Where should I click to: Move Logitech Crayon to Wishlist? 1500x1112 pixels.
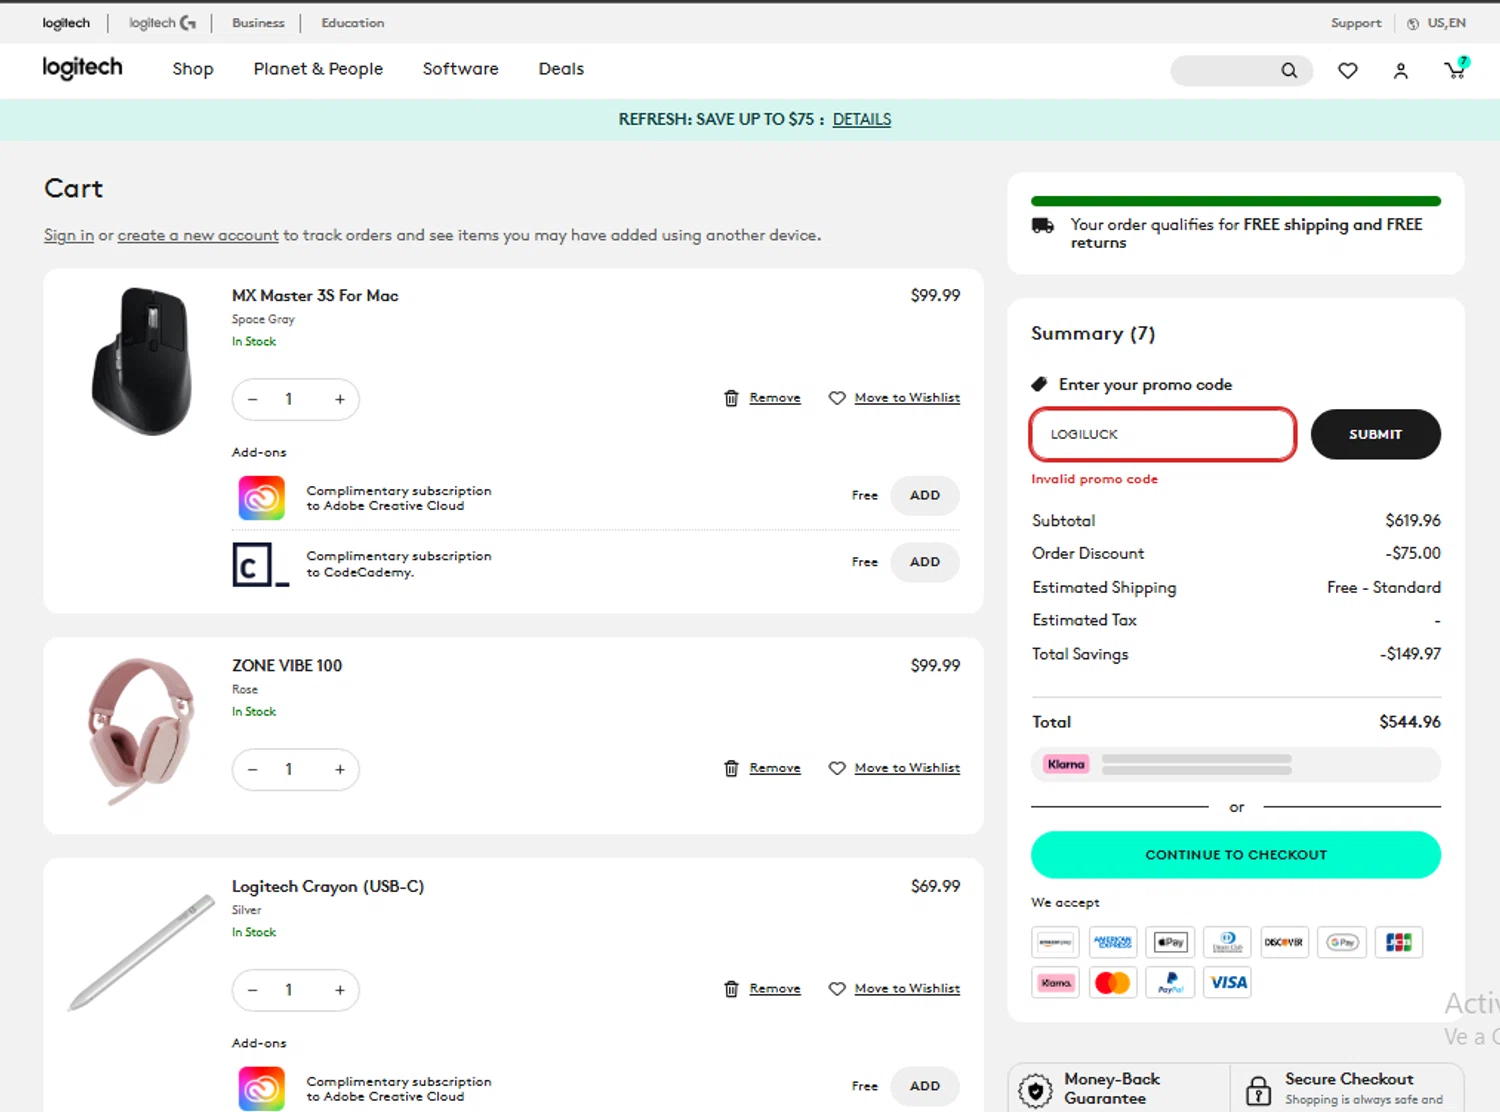click(x=907, y=989)
